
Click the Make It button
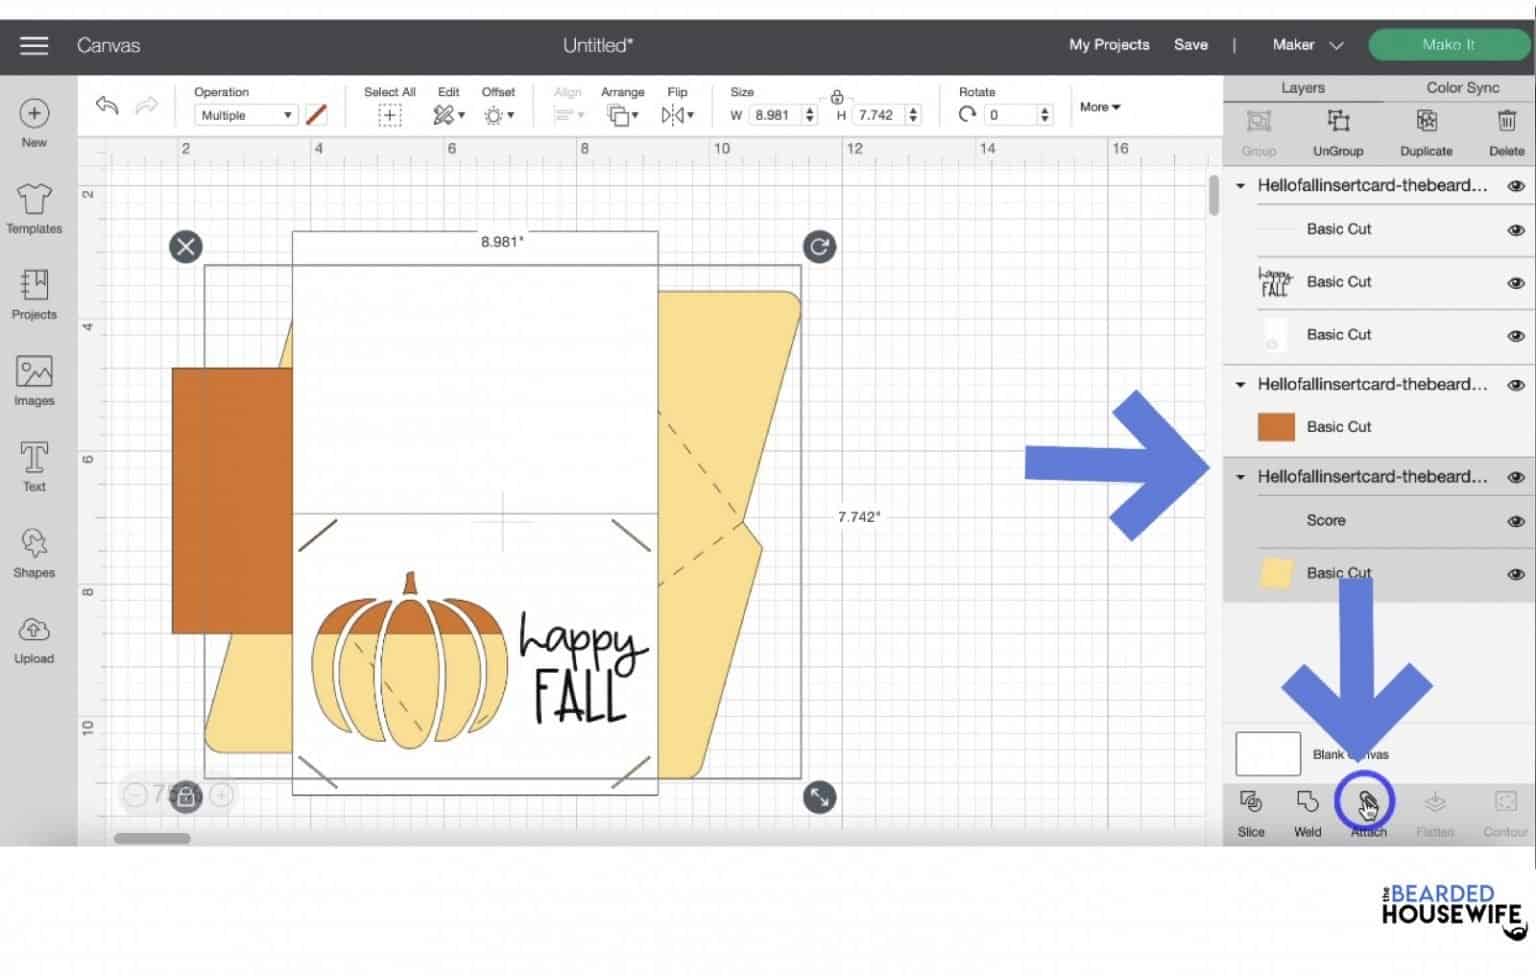[1447, 44]
